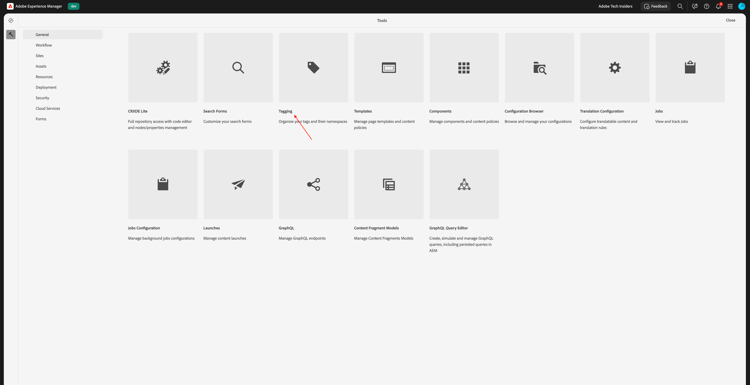This screenshot has width=750, height=385.
Task: Open the Content Fragment Models tile icon
Action: (x=389, y=184)
